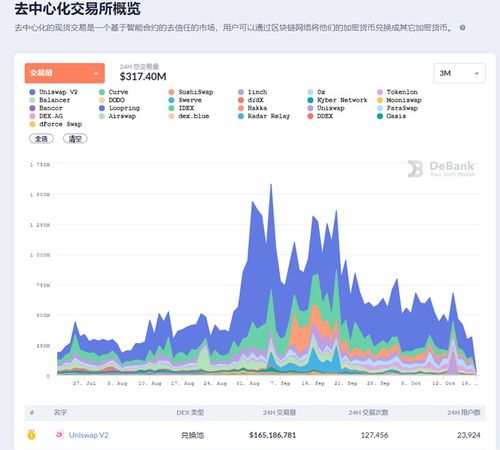Toggle Hakka legend entry
This screenshot has width=500, height=450.
tap(253, 108)
